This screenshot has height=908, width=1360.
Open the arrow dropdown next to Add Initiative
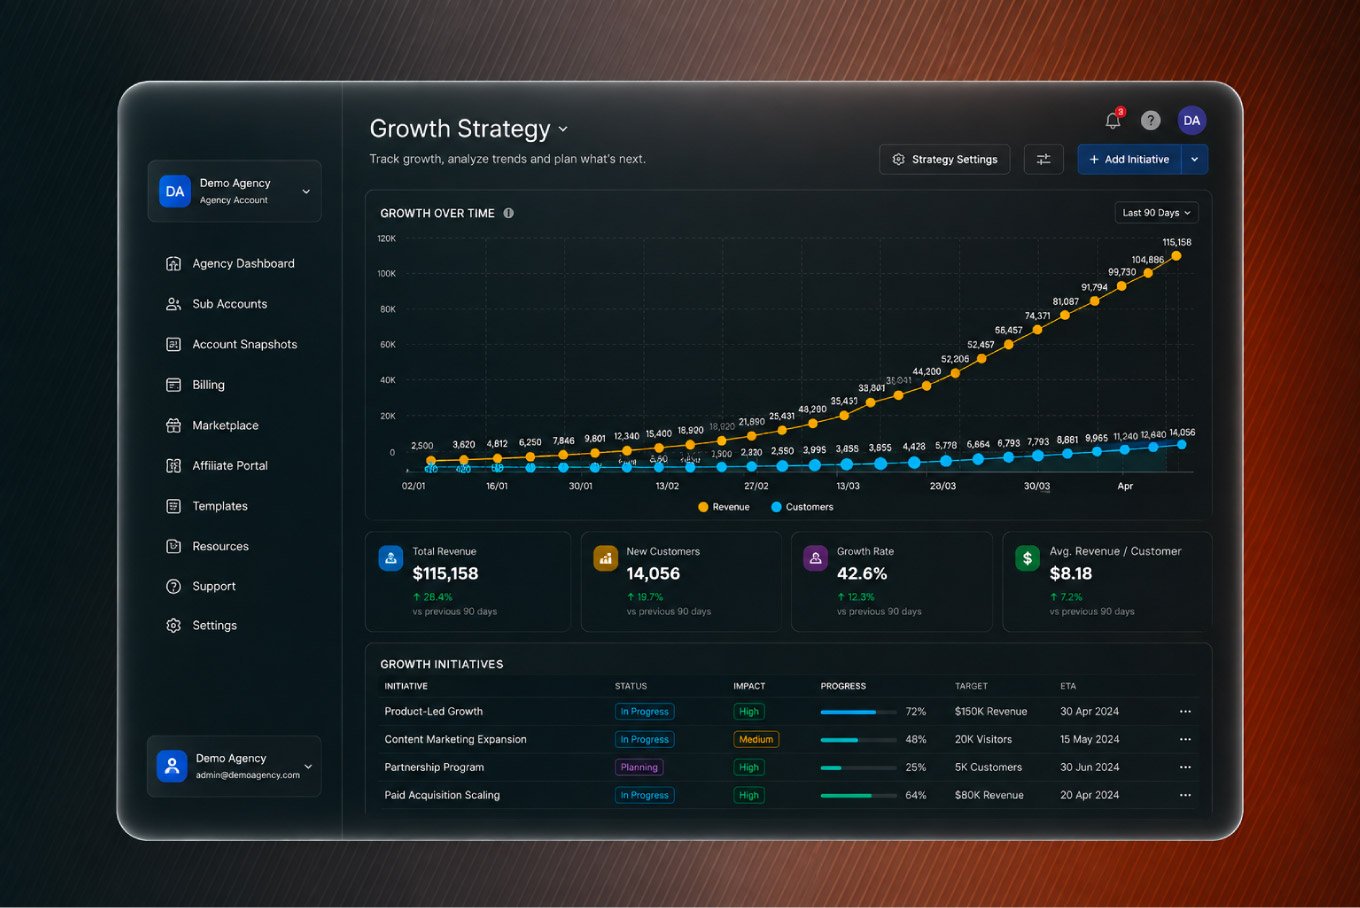coord(1194,159)
